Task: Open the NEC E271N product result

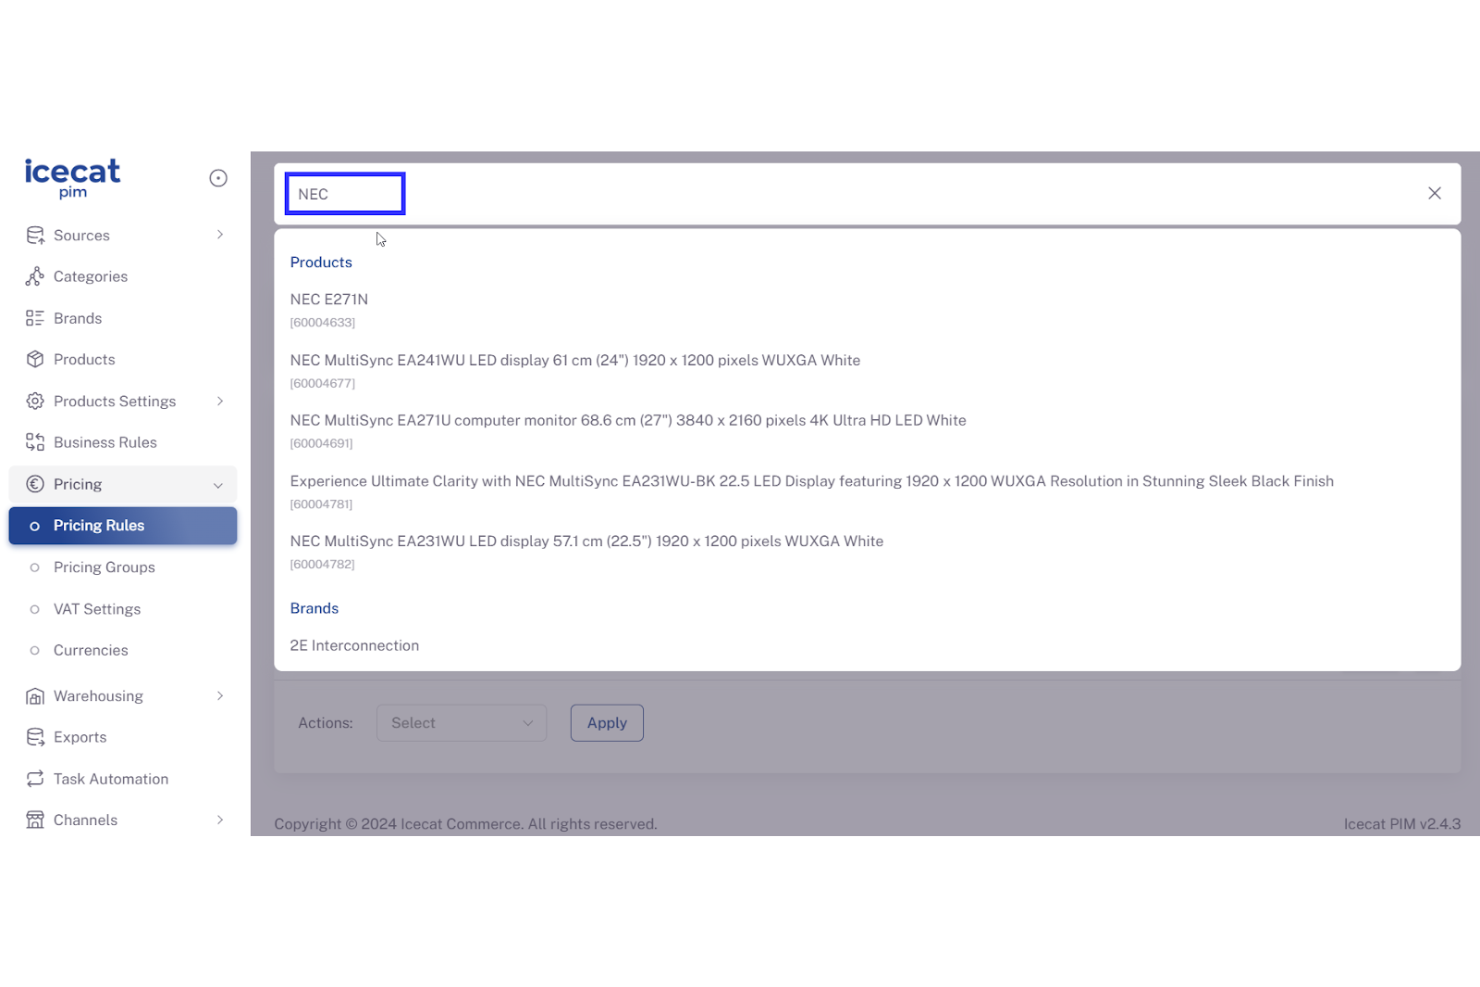Action: coord(329,299)
